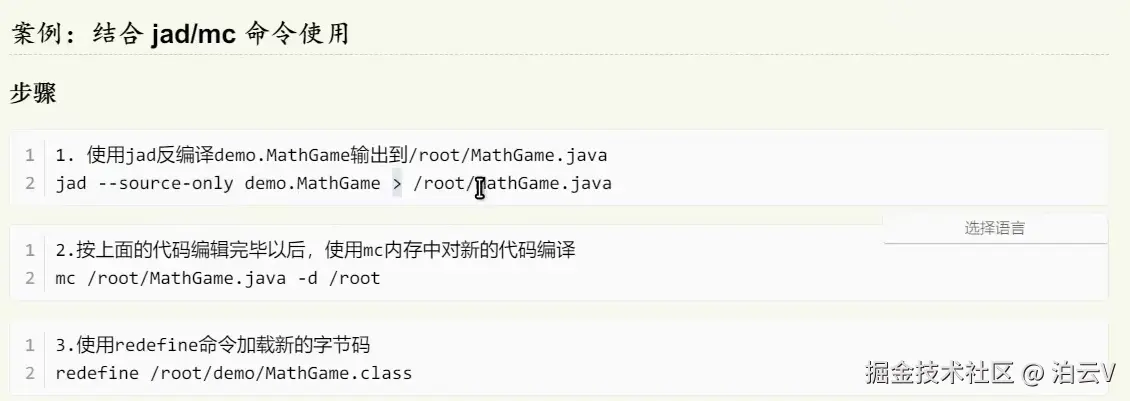Click the mc keyword starting the compile command
The image size is (1130, 401).
point(66,278)
